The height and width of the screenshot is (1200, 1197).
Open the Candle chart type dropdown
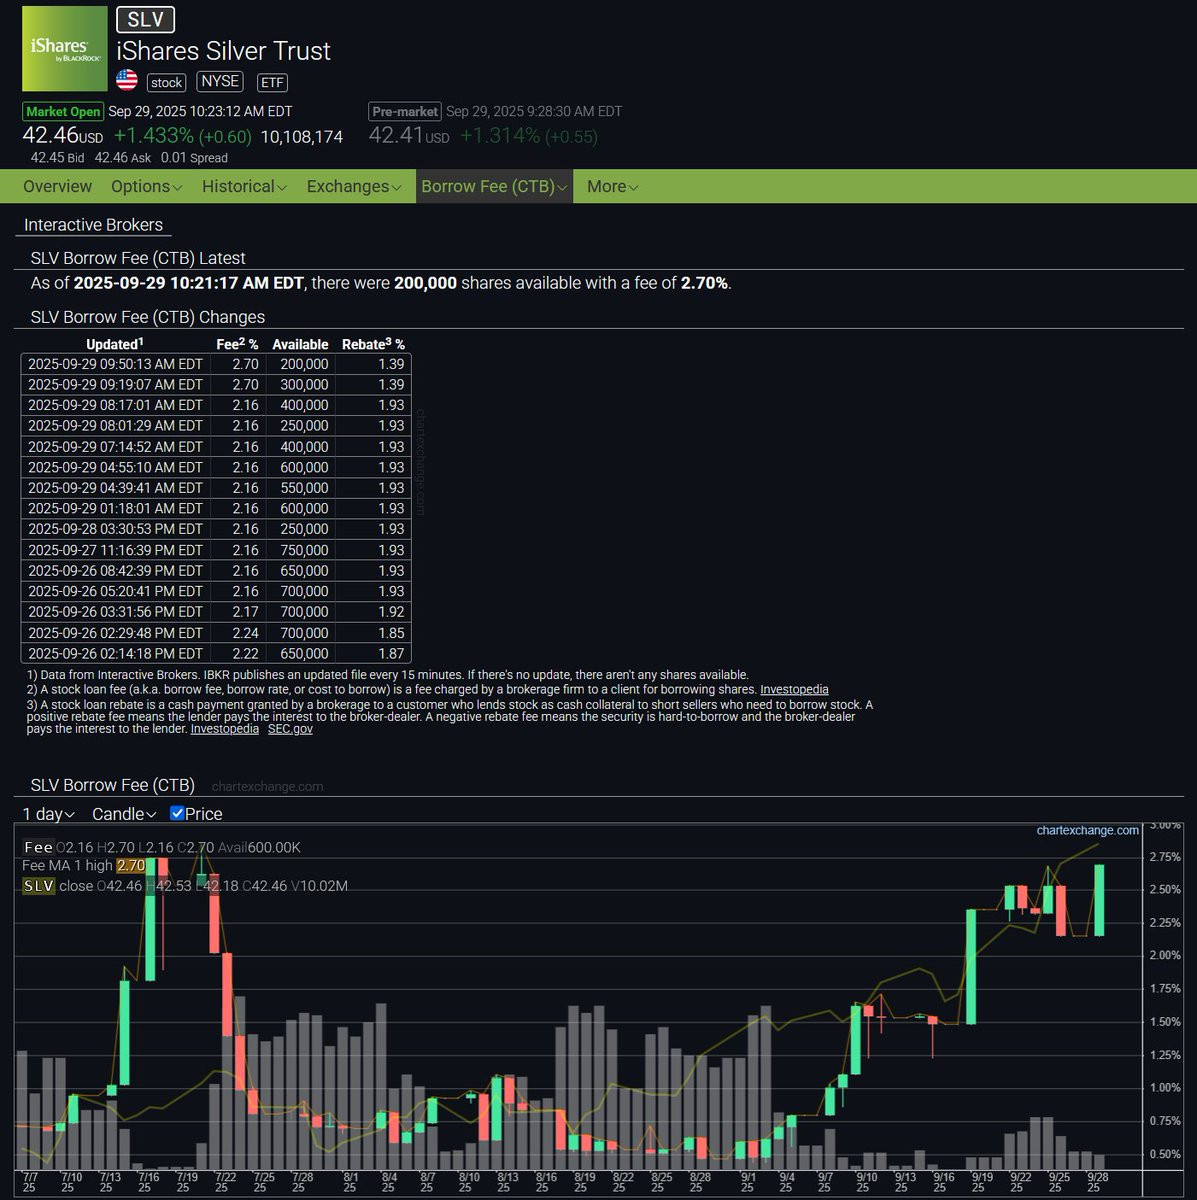(x=124, y=814)
